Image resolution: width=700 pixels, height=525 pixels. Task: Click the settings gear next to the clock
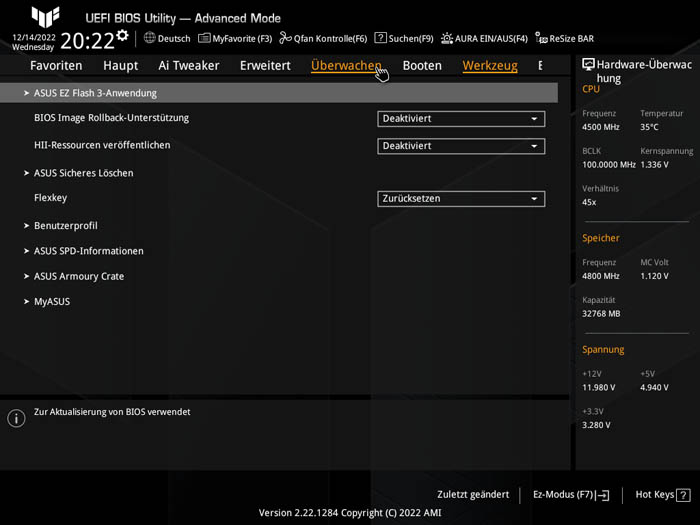coord(122,35)
